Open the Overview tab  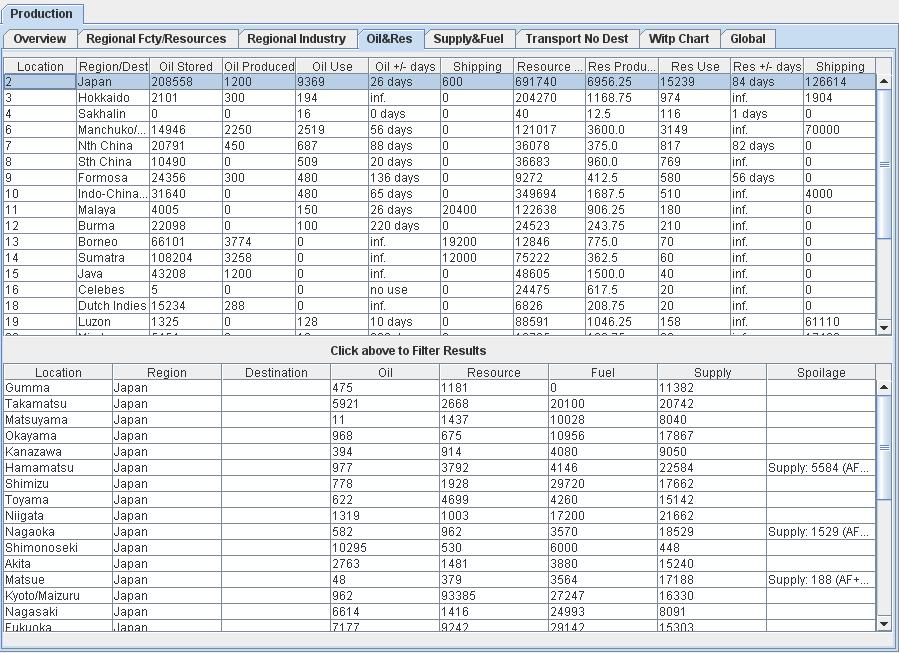[x=40, y=39]
